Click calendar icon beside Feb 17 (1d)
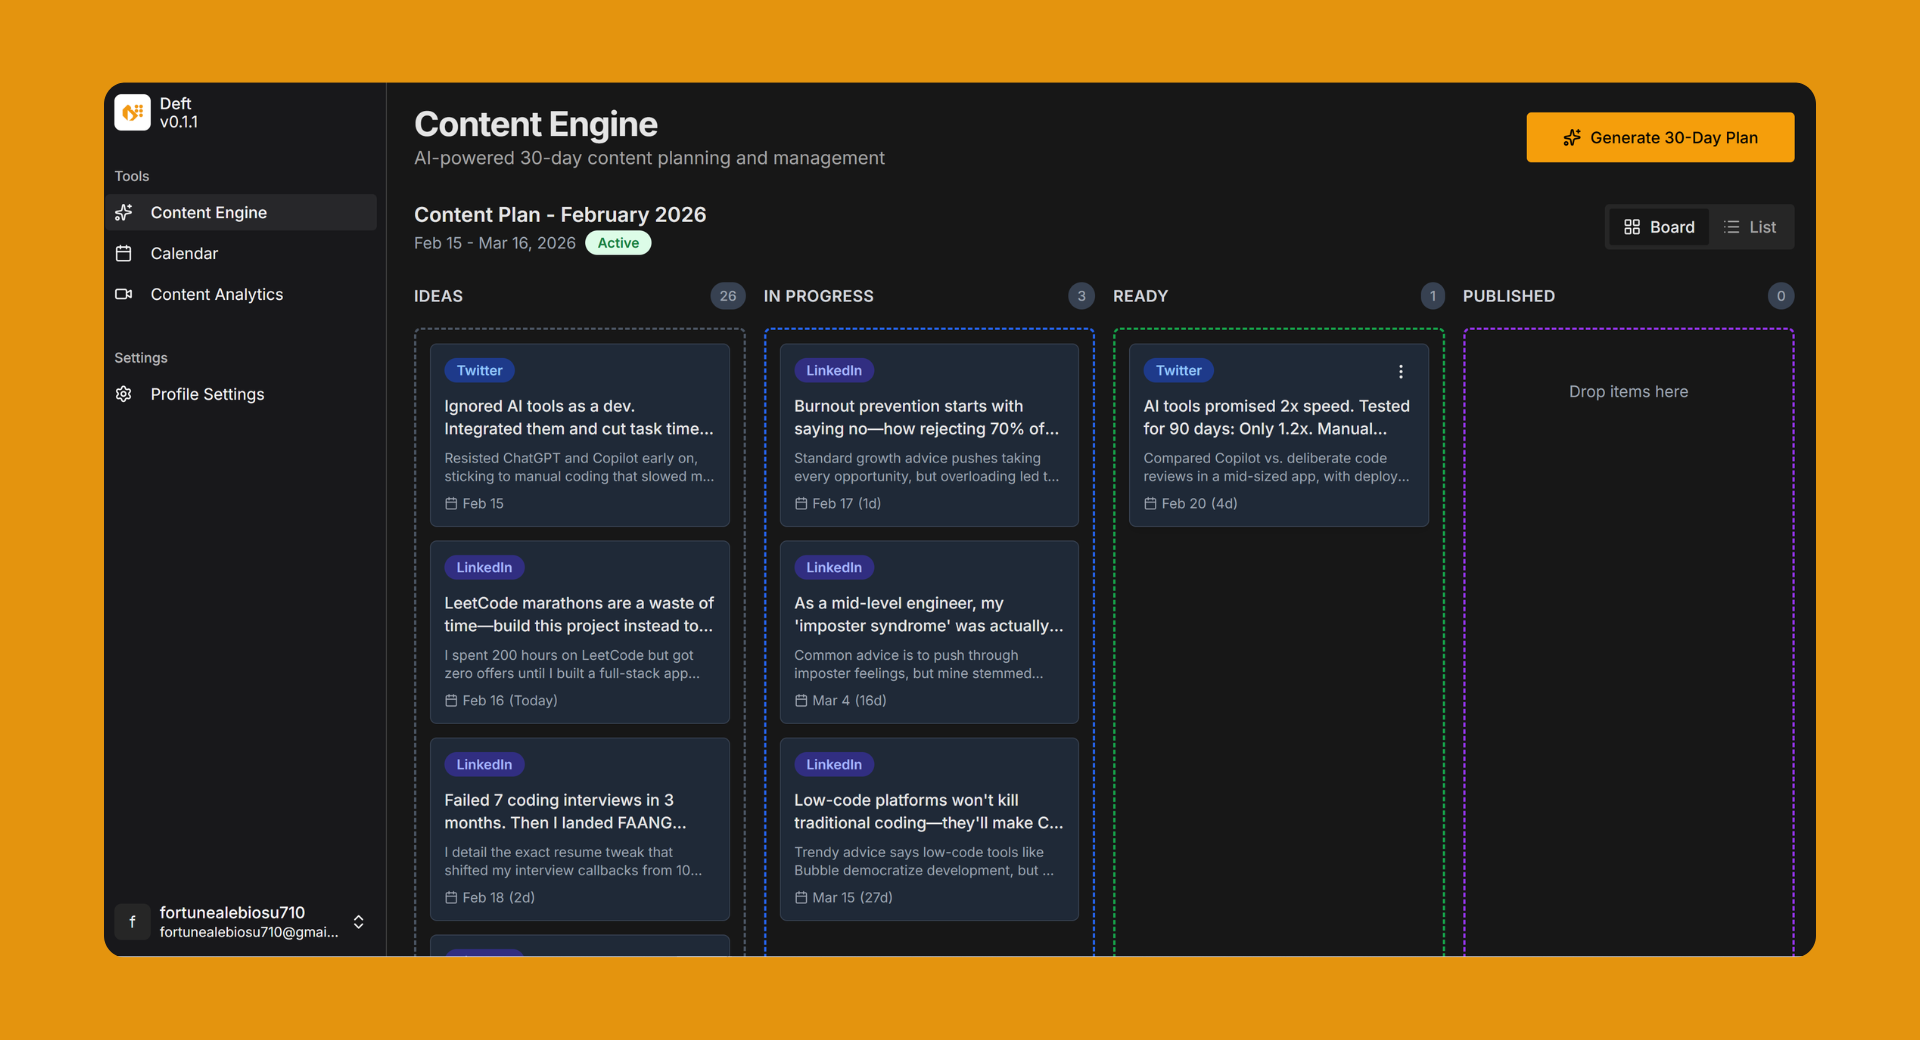 coord(801,504)
